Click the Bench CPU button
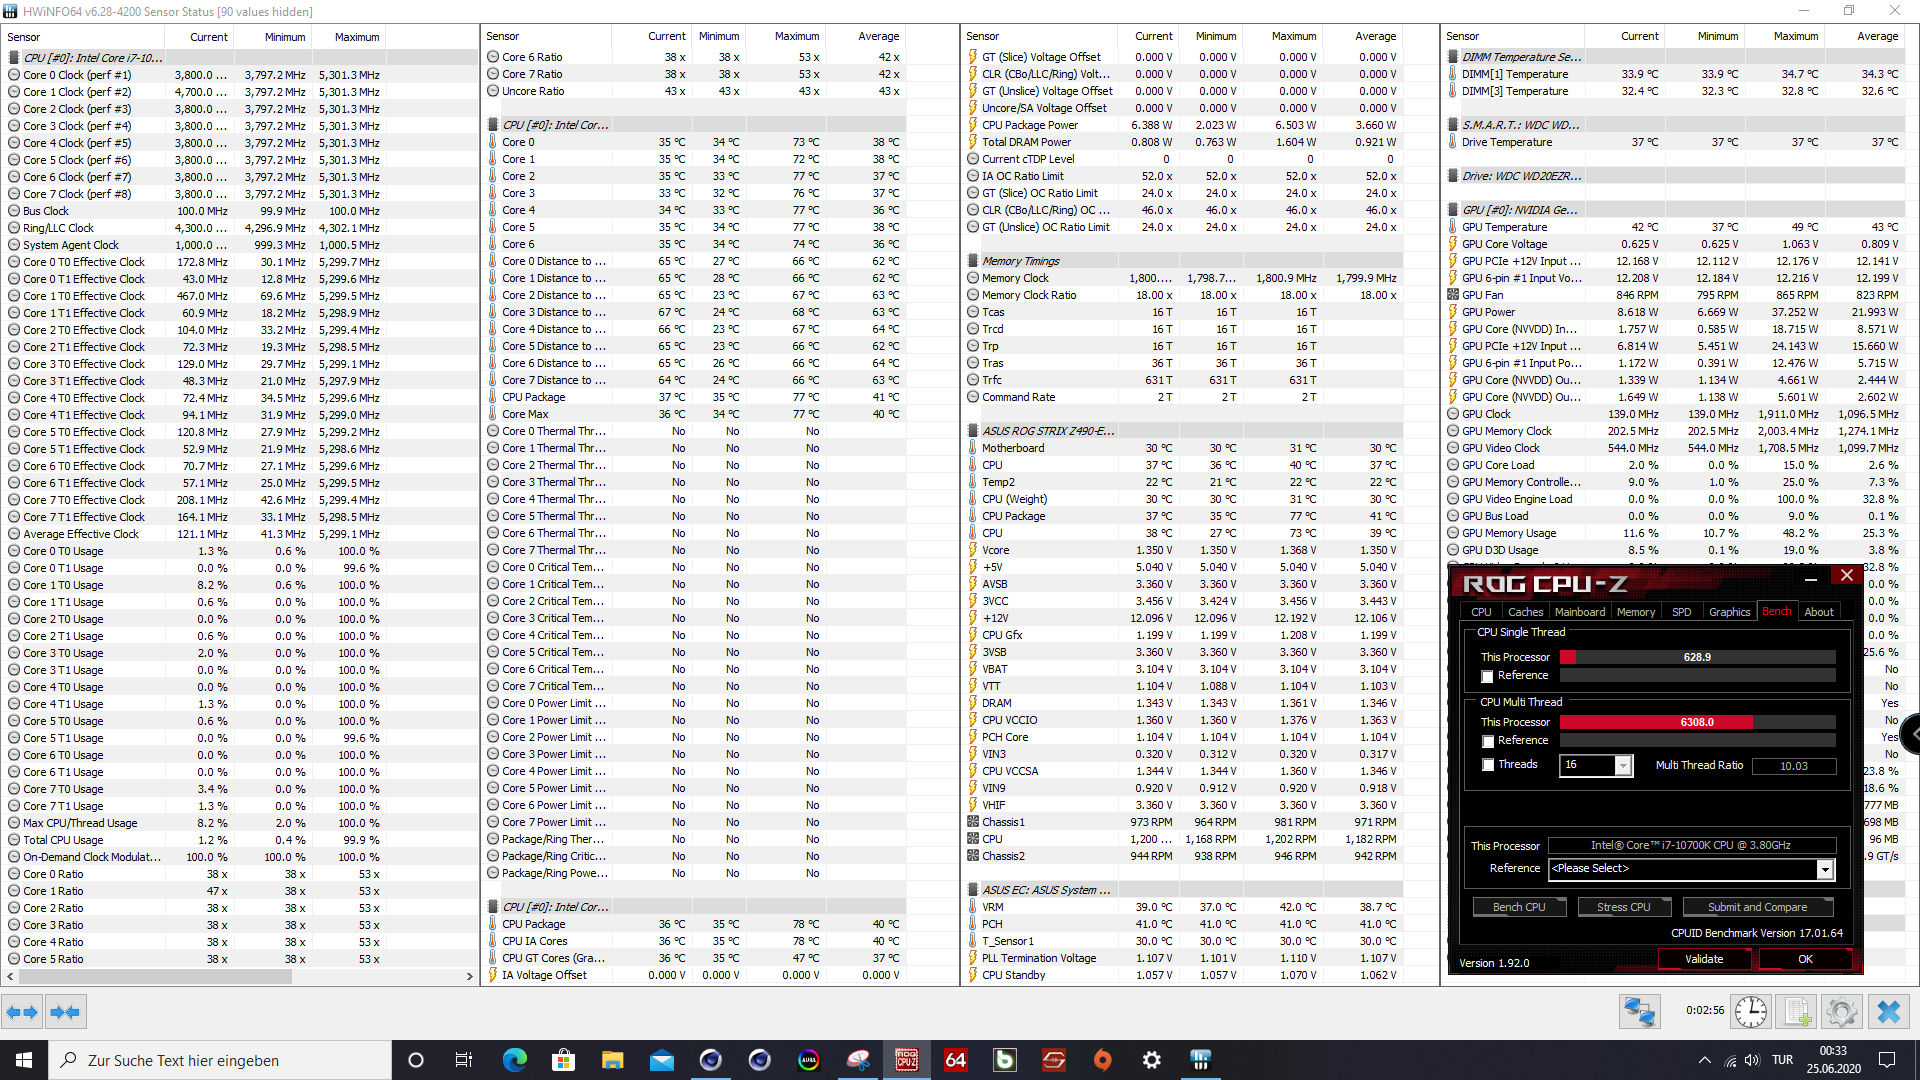Viewport: 1920px width, 1080px height. click(x=1519, y=907)
